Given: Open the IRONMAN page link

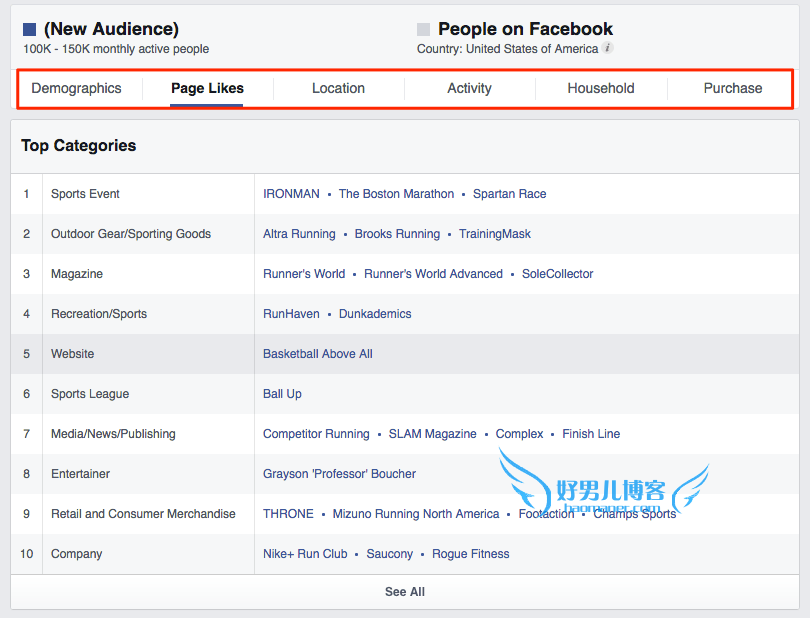Looking at the screenshot, I should [x=291, y=194].
